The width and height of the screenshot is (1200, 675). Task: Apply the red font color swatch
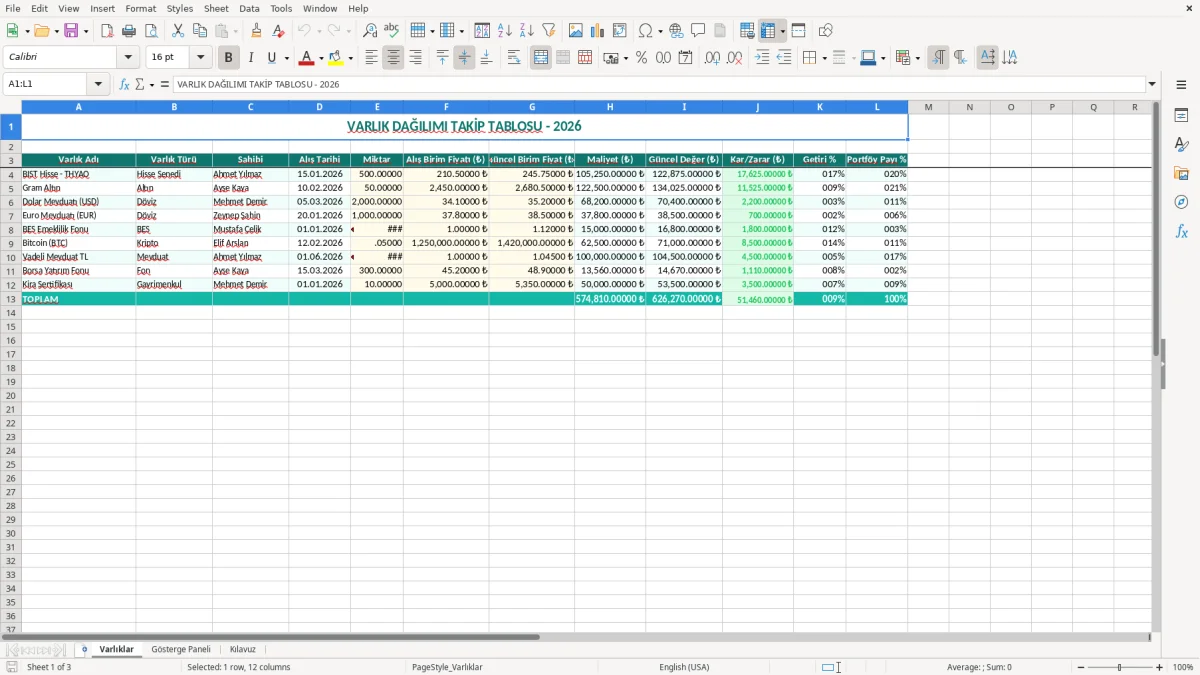[307, 58]
